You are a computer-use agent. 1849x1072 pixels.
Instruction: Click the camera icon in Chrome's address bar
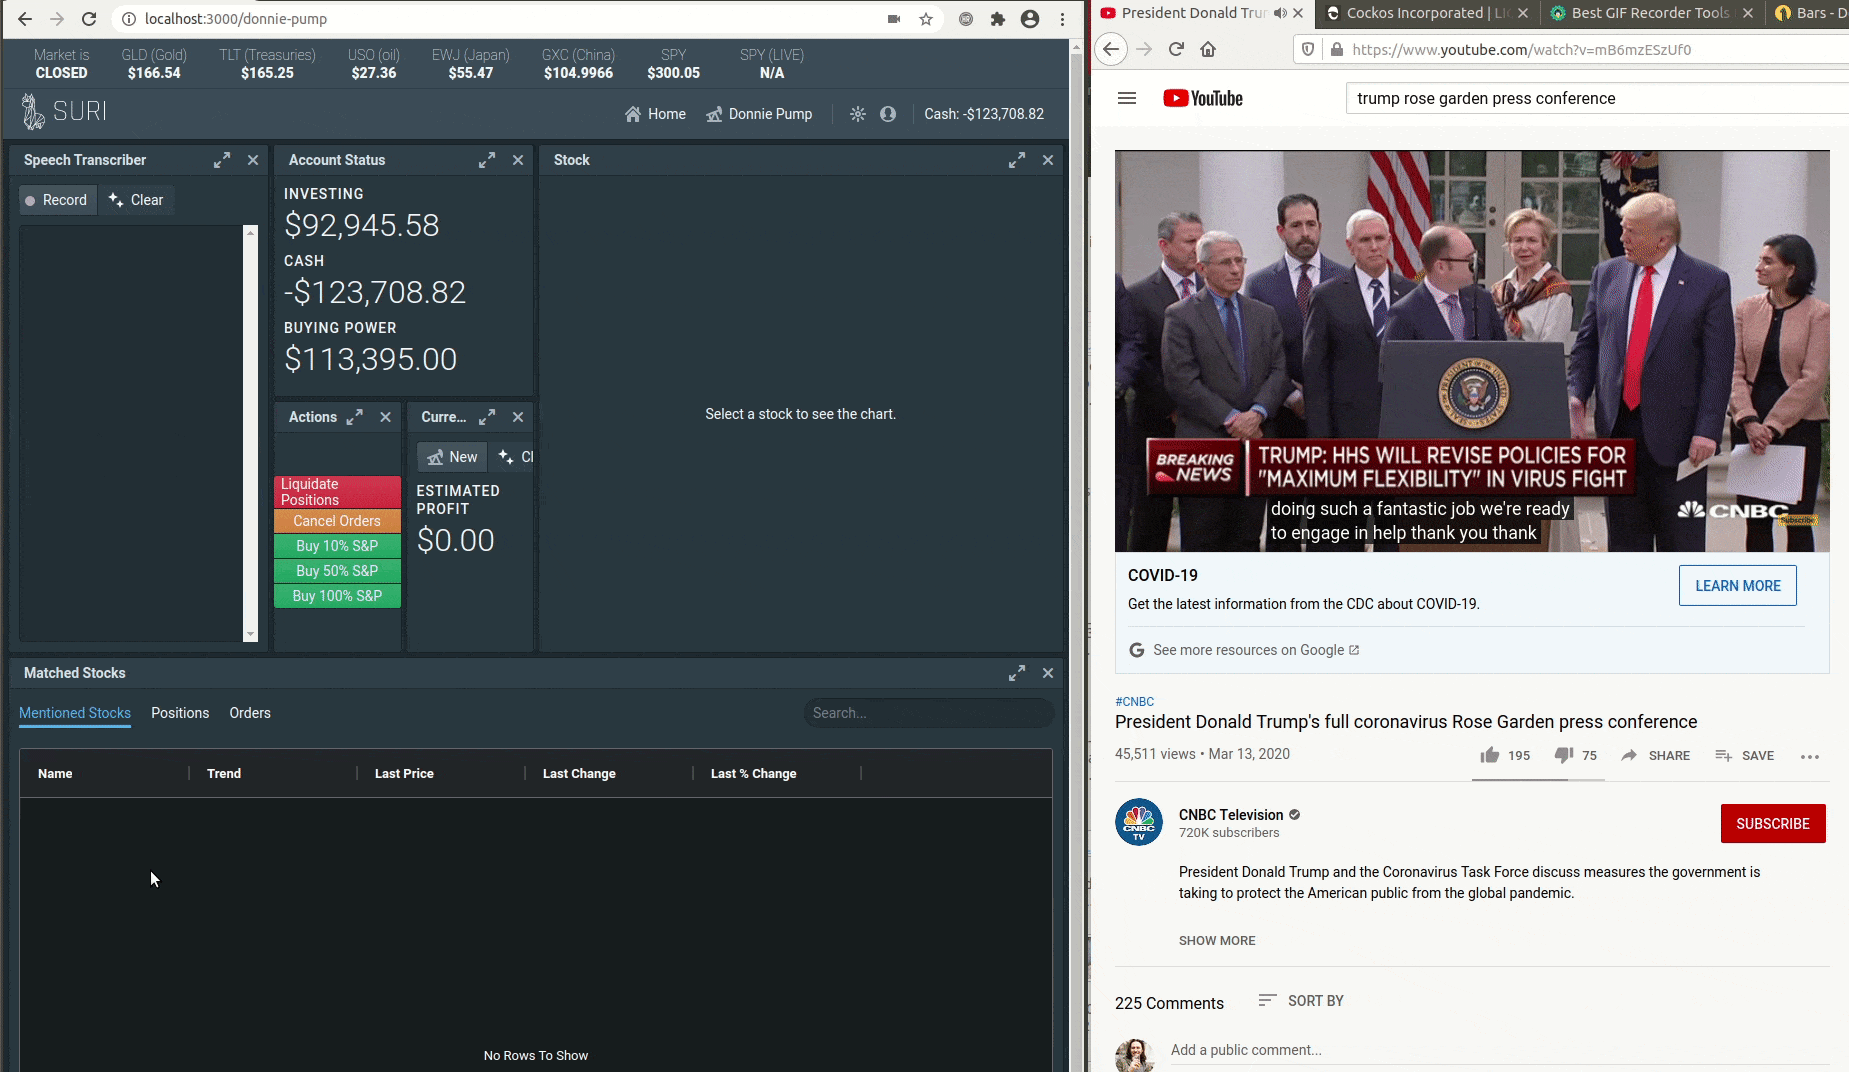click(894, 19)
